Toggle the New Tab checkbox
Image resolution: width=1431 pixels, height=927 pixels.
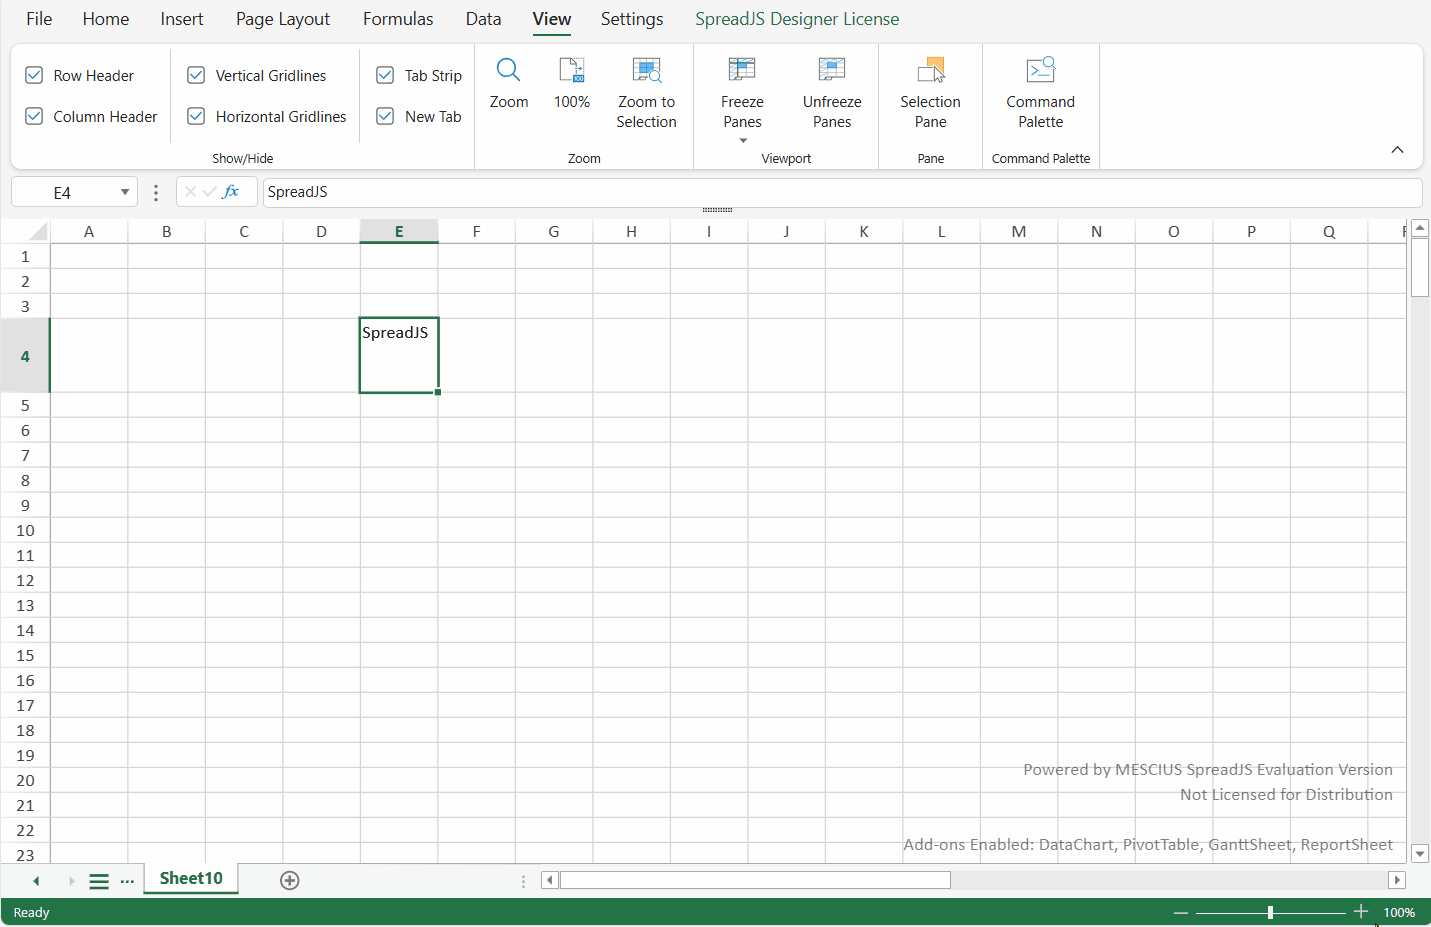coord(385,116)
